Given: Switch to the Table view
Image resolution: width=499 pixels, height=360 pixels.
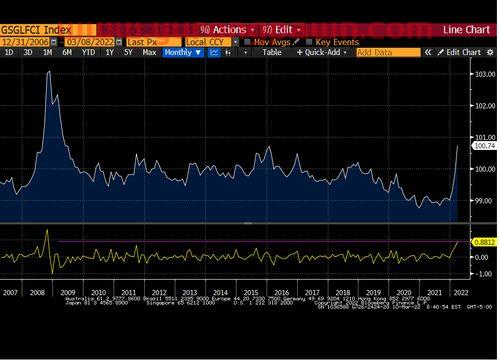Looking at the screenshot, I should pos(272,52).
